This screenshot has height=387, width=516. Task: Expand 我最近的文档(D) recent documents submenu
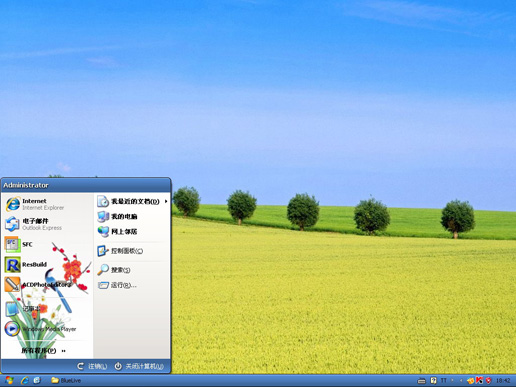132,201
